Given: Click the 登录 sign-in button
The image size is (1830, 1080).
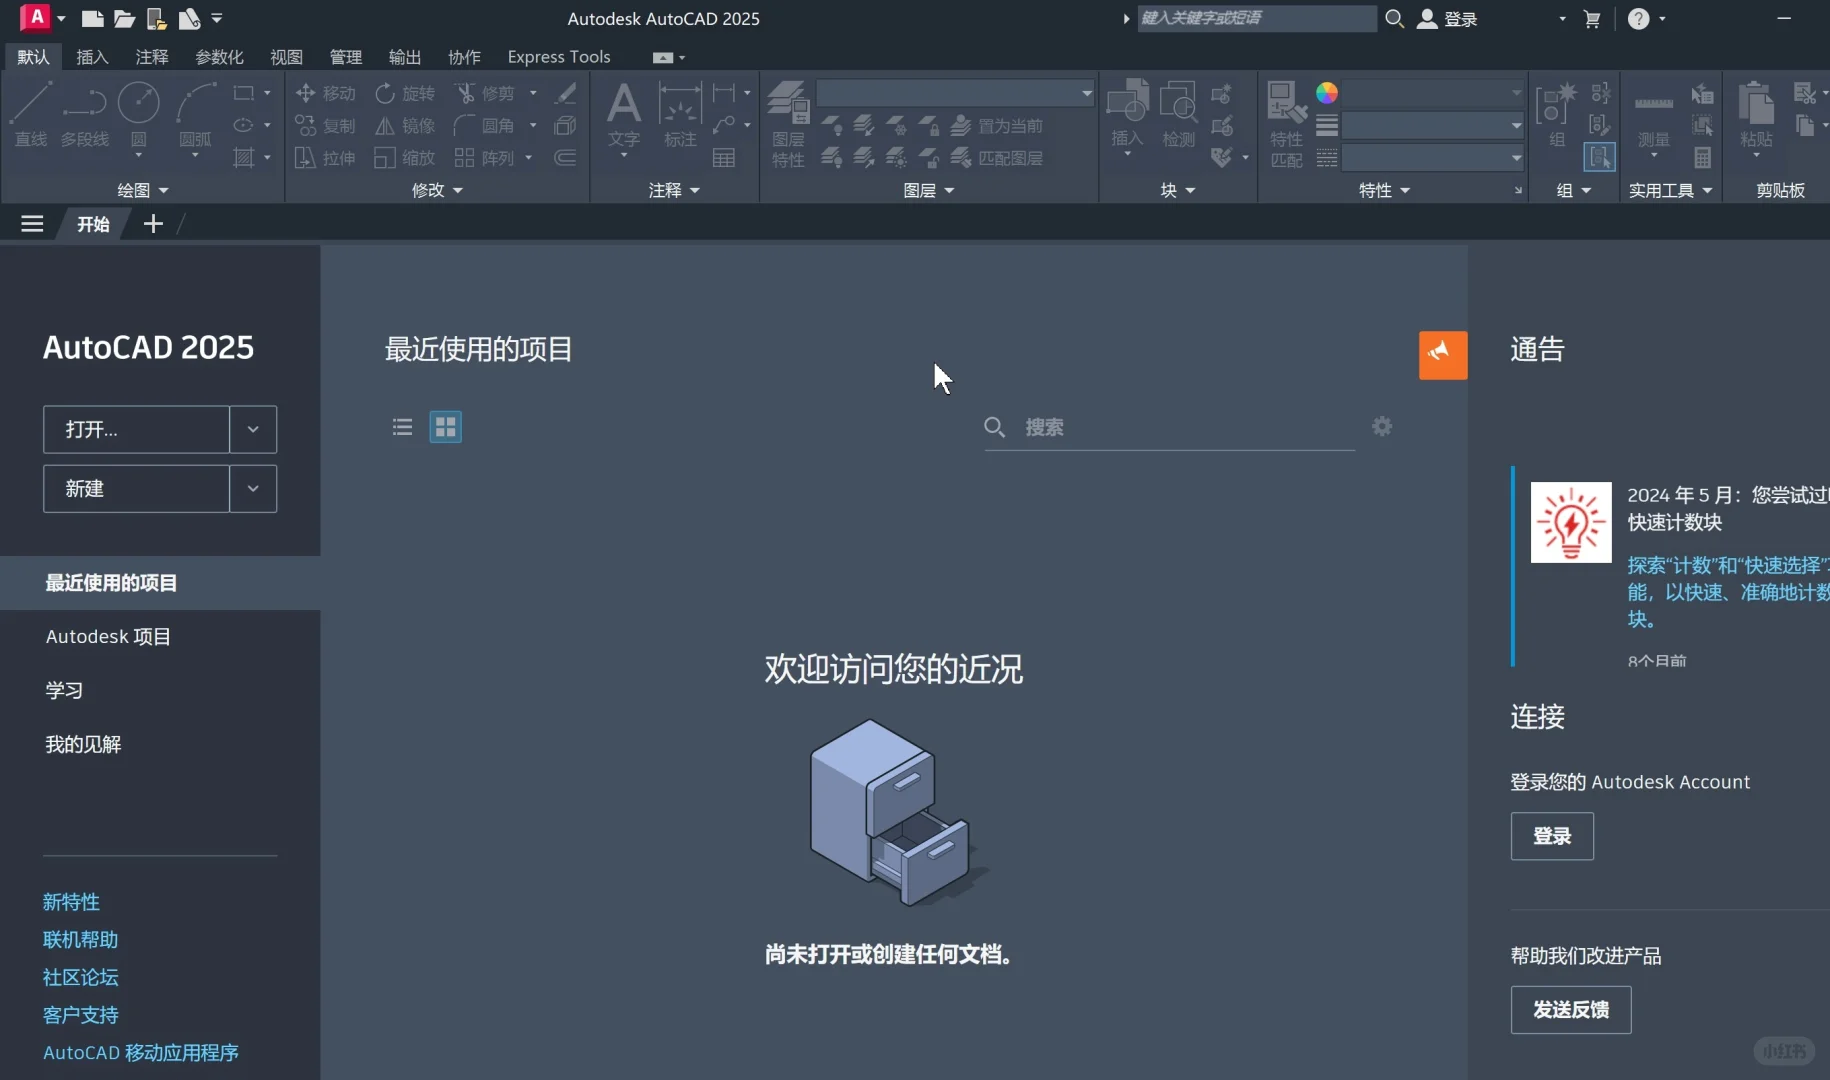Looking at the screenshot, I should coord(1551,836).
